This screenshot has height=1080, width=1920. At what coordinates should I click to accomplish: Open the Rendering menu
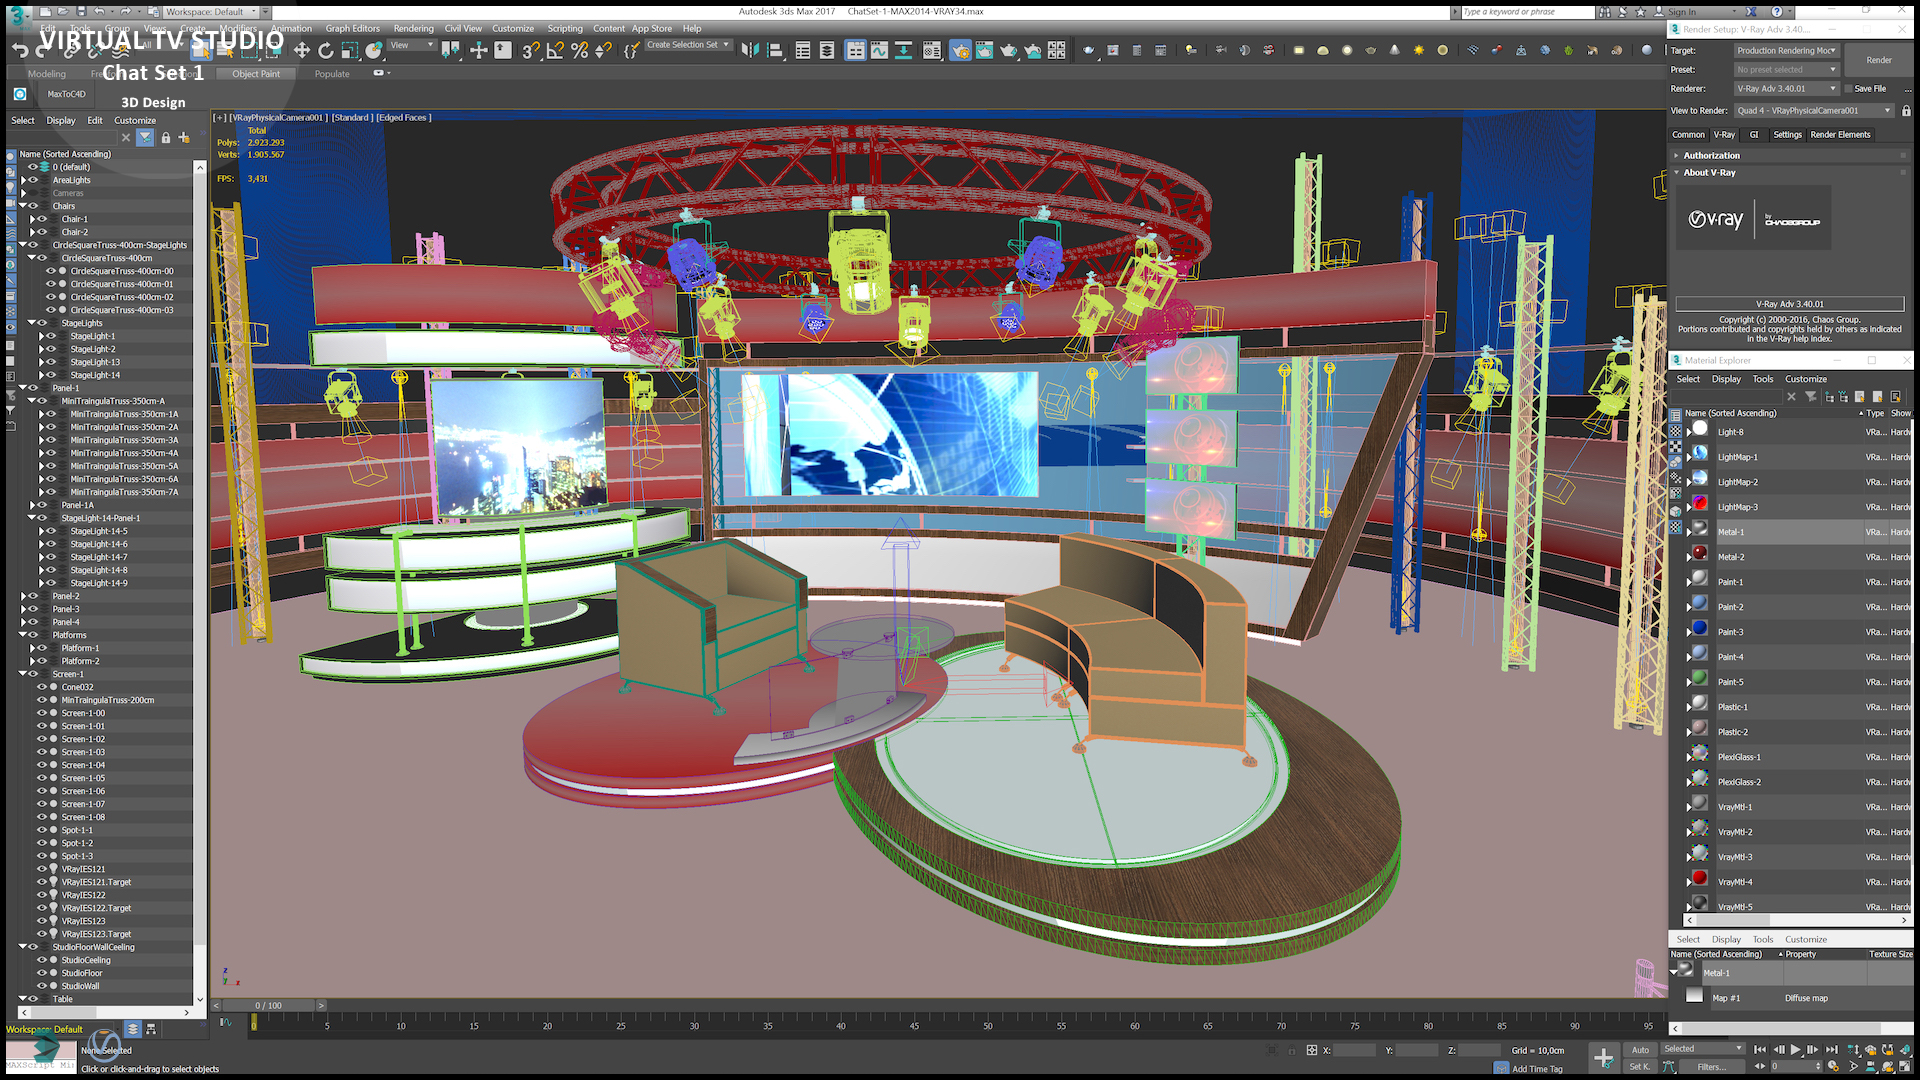(x=413, y=28)
